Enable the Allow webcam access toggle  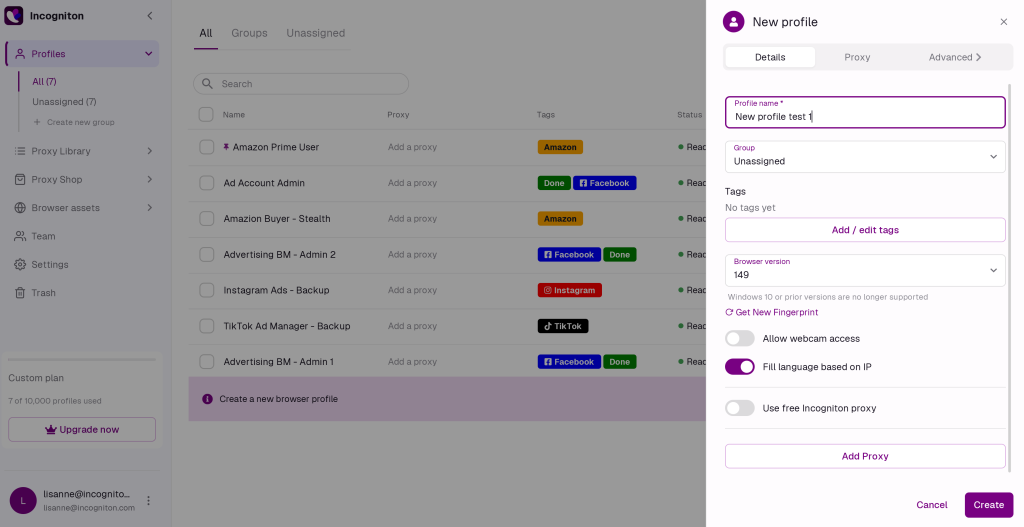740,338
